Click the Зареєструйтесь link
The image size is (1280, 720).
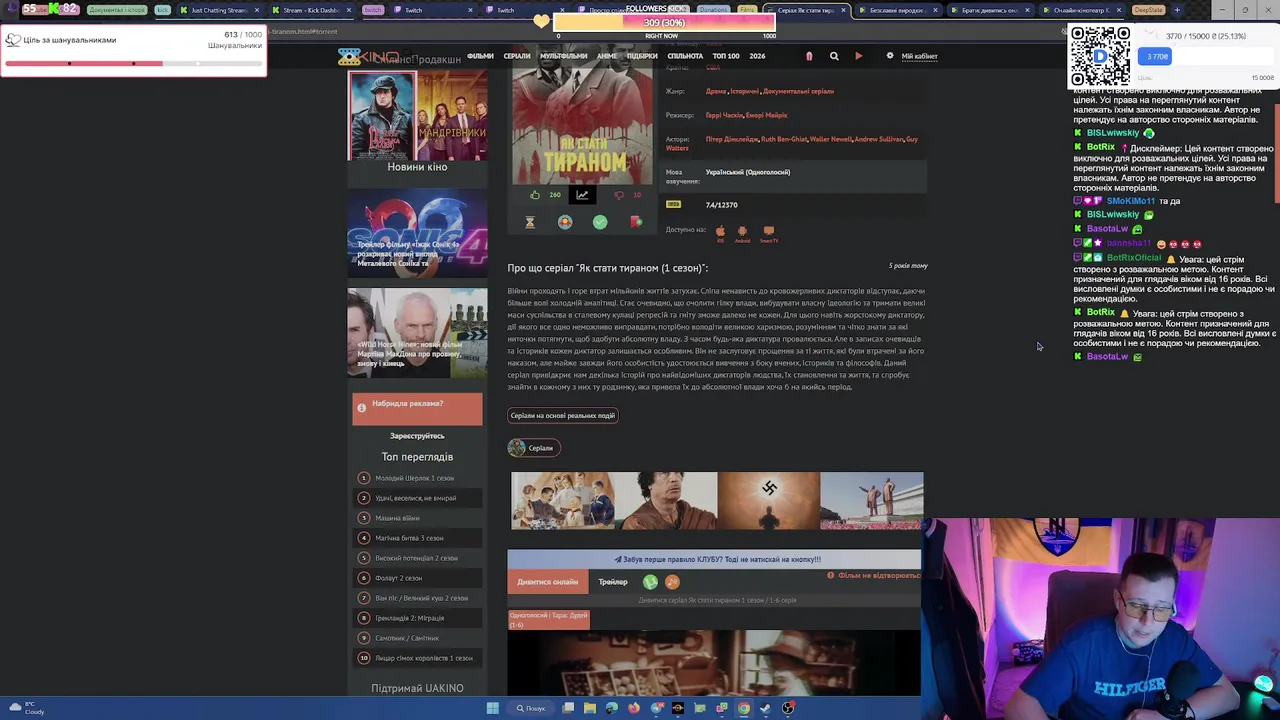417,436
